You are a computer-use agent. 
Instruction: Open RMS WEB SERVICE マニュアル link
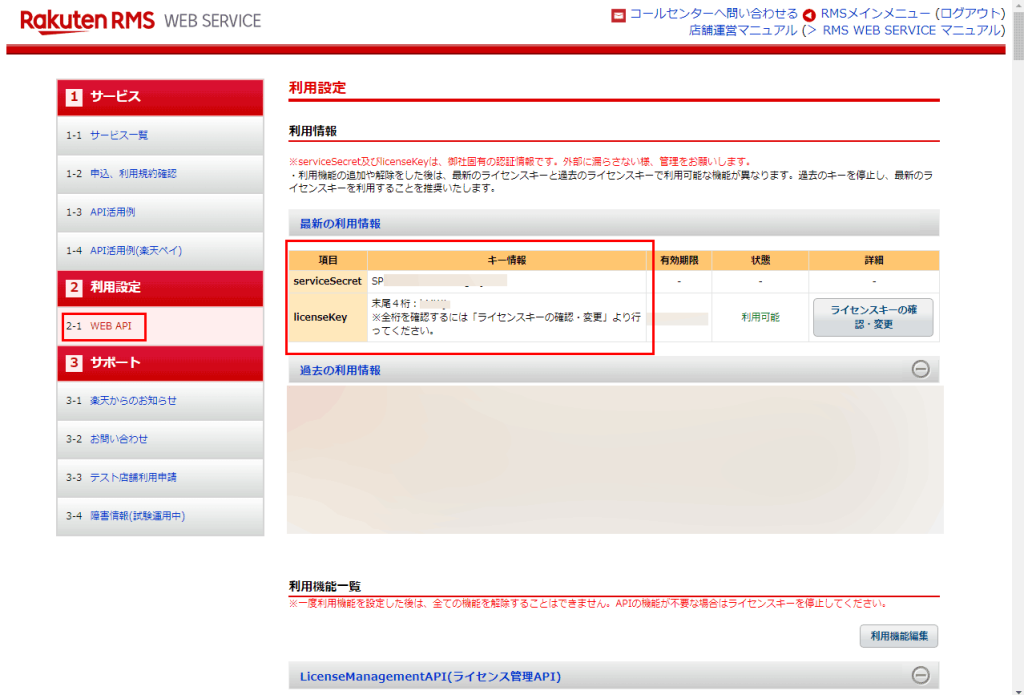(x=911, y=31)
